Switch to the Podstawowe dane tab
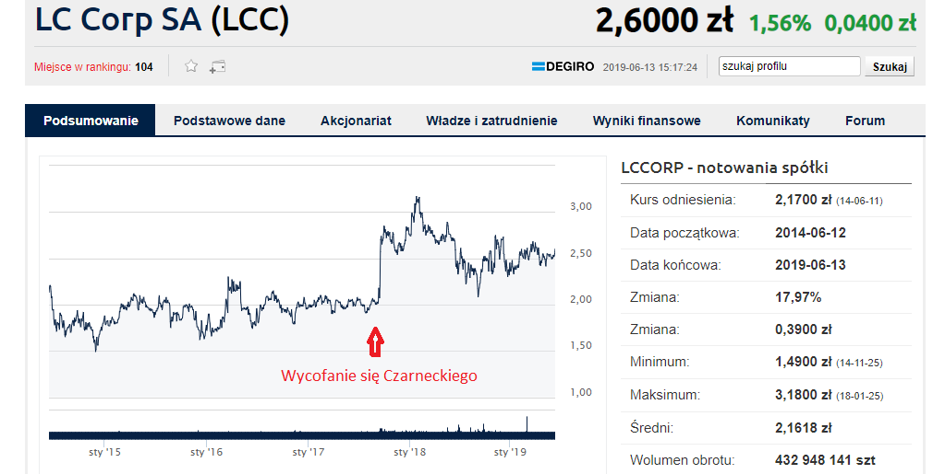This screenshot has width=945, height=474. click(229, 121)
